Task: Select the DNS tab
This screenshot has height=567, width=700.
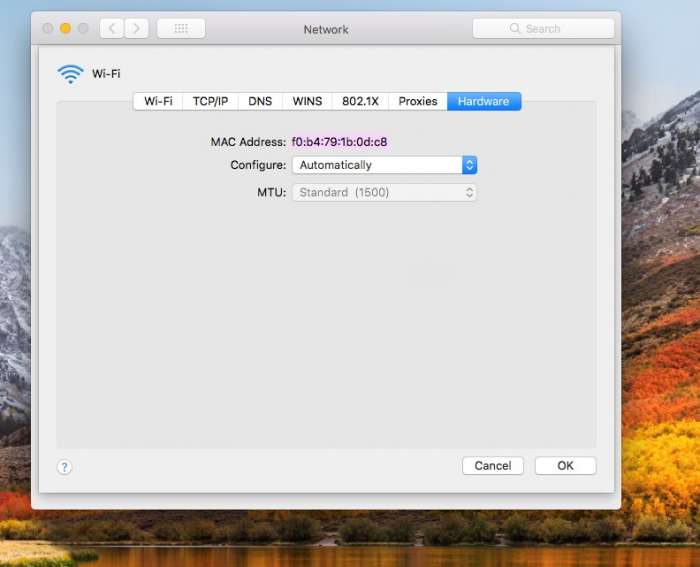Action: click(260, 101)
